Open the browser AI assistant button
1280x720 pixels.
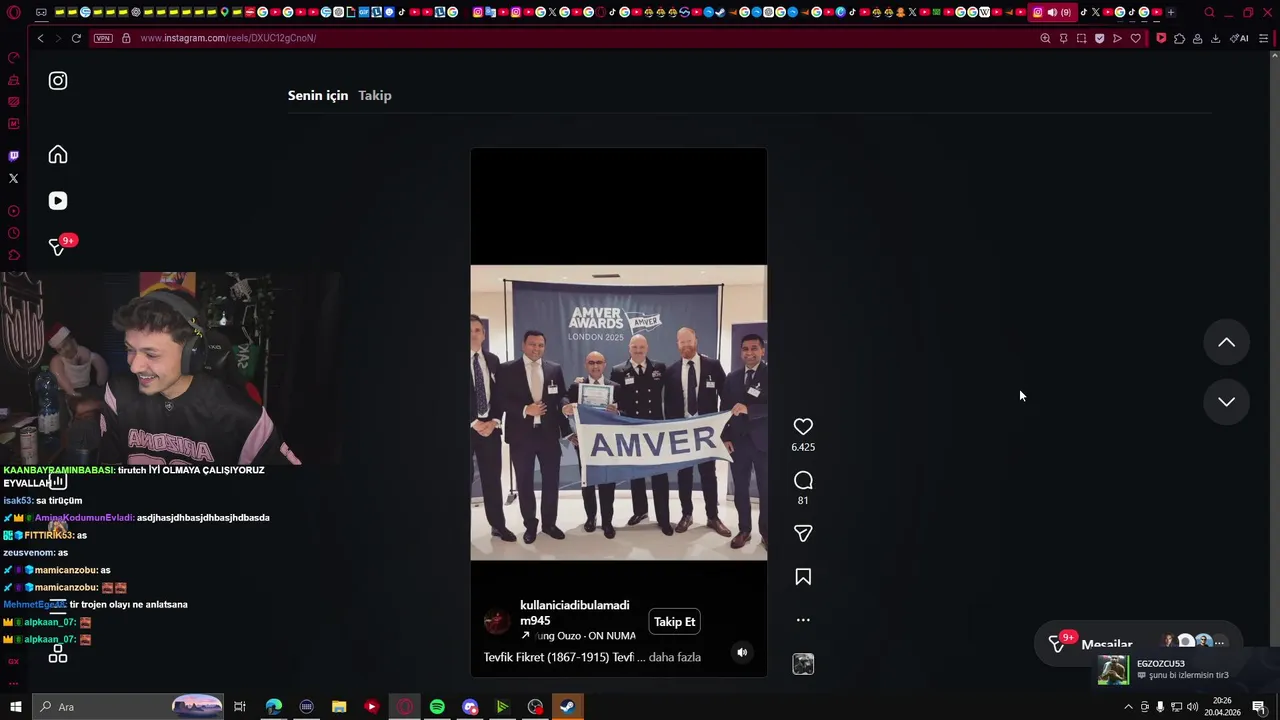(x=1239, y=38)
